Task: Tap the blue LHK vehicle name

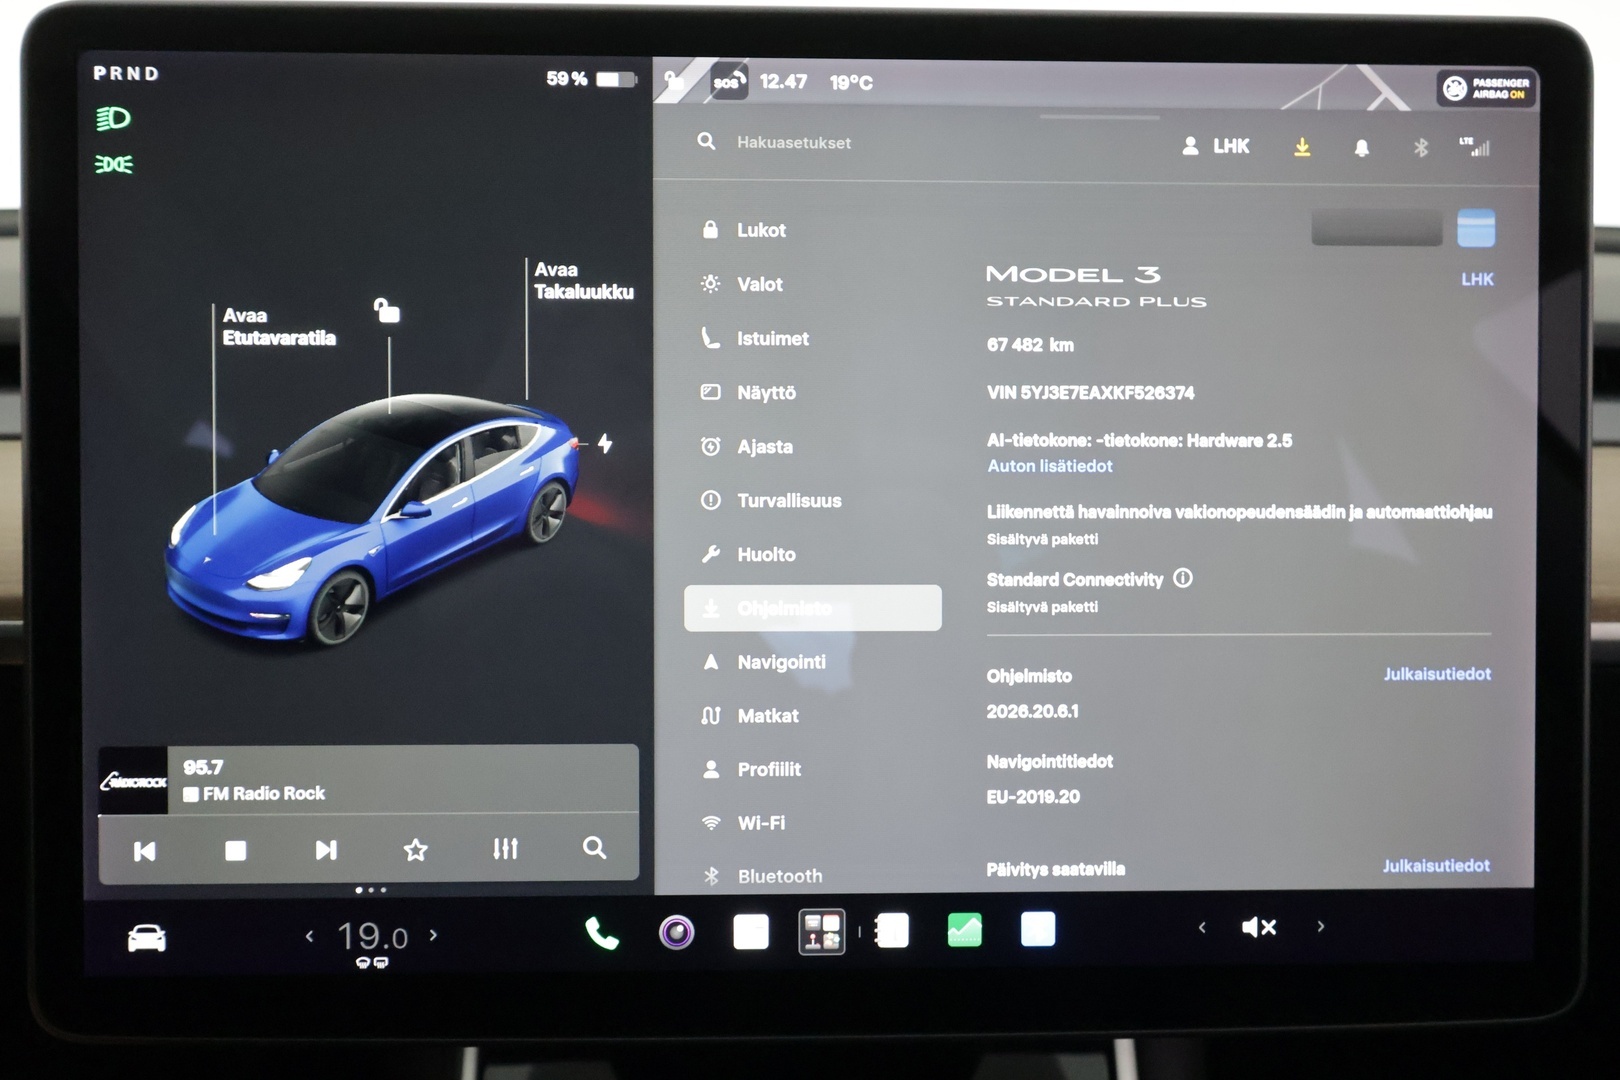Action: click(x=1476, y=280)
